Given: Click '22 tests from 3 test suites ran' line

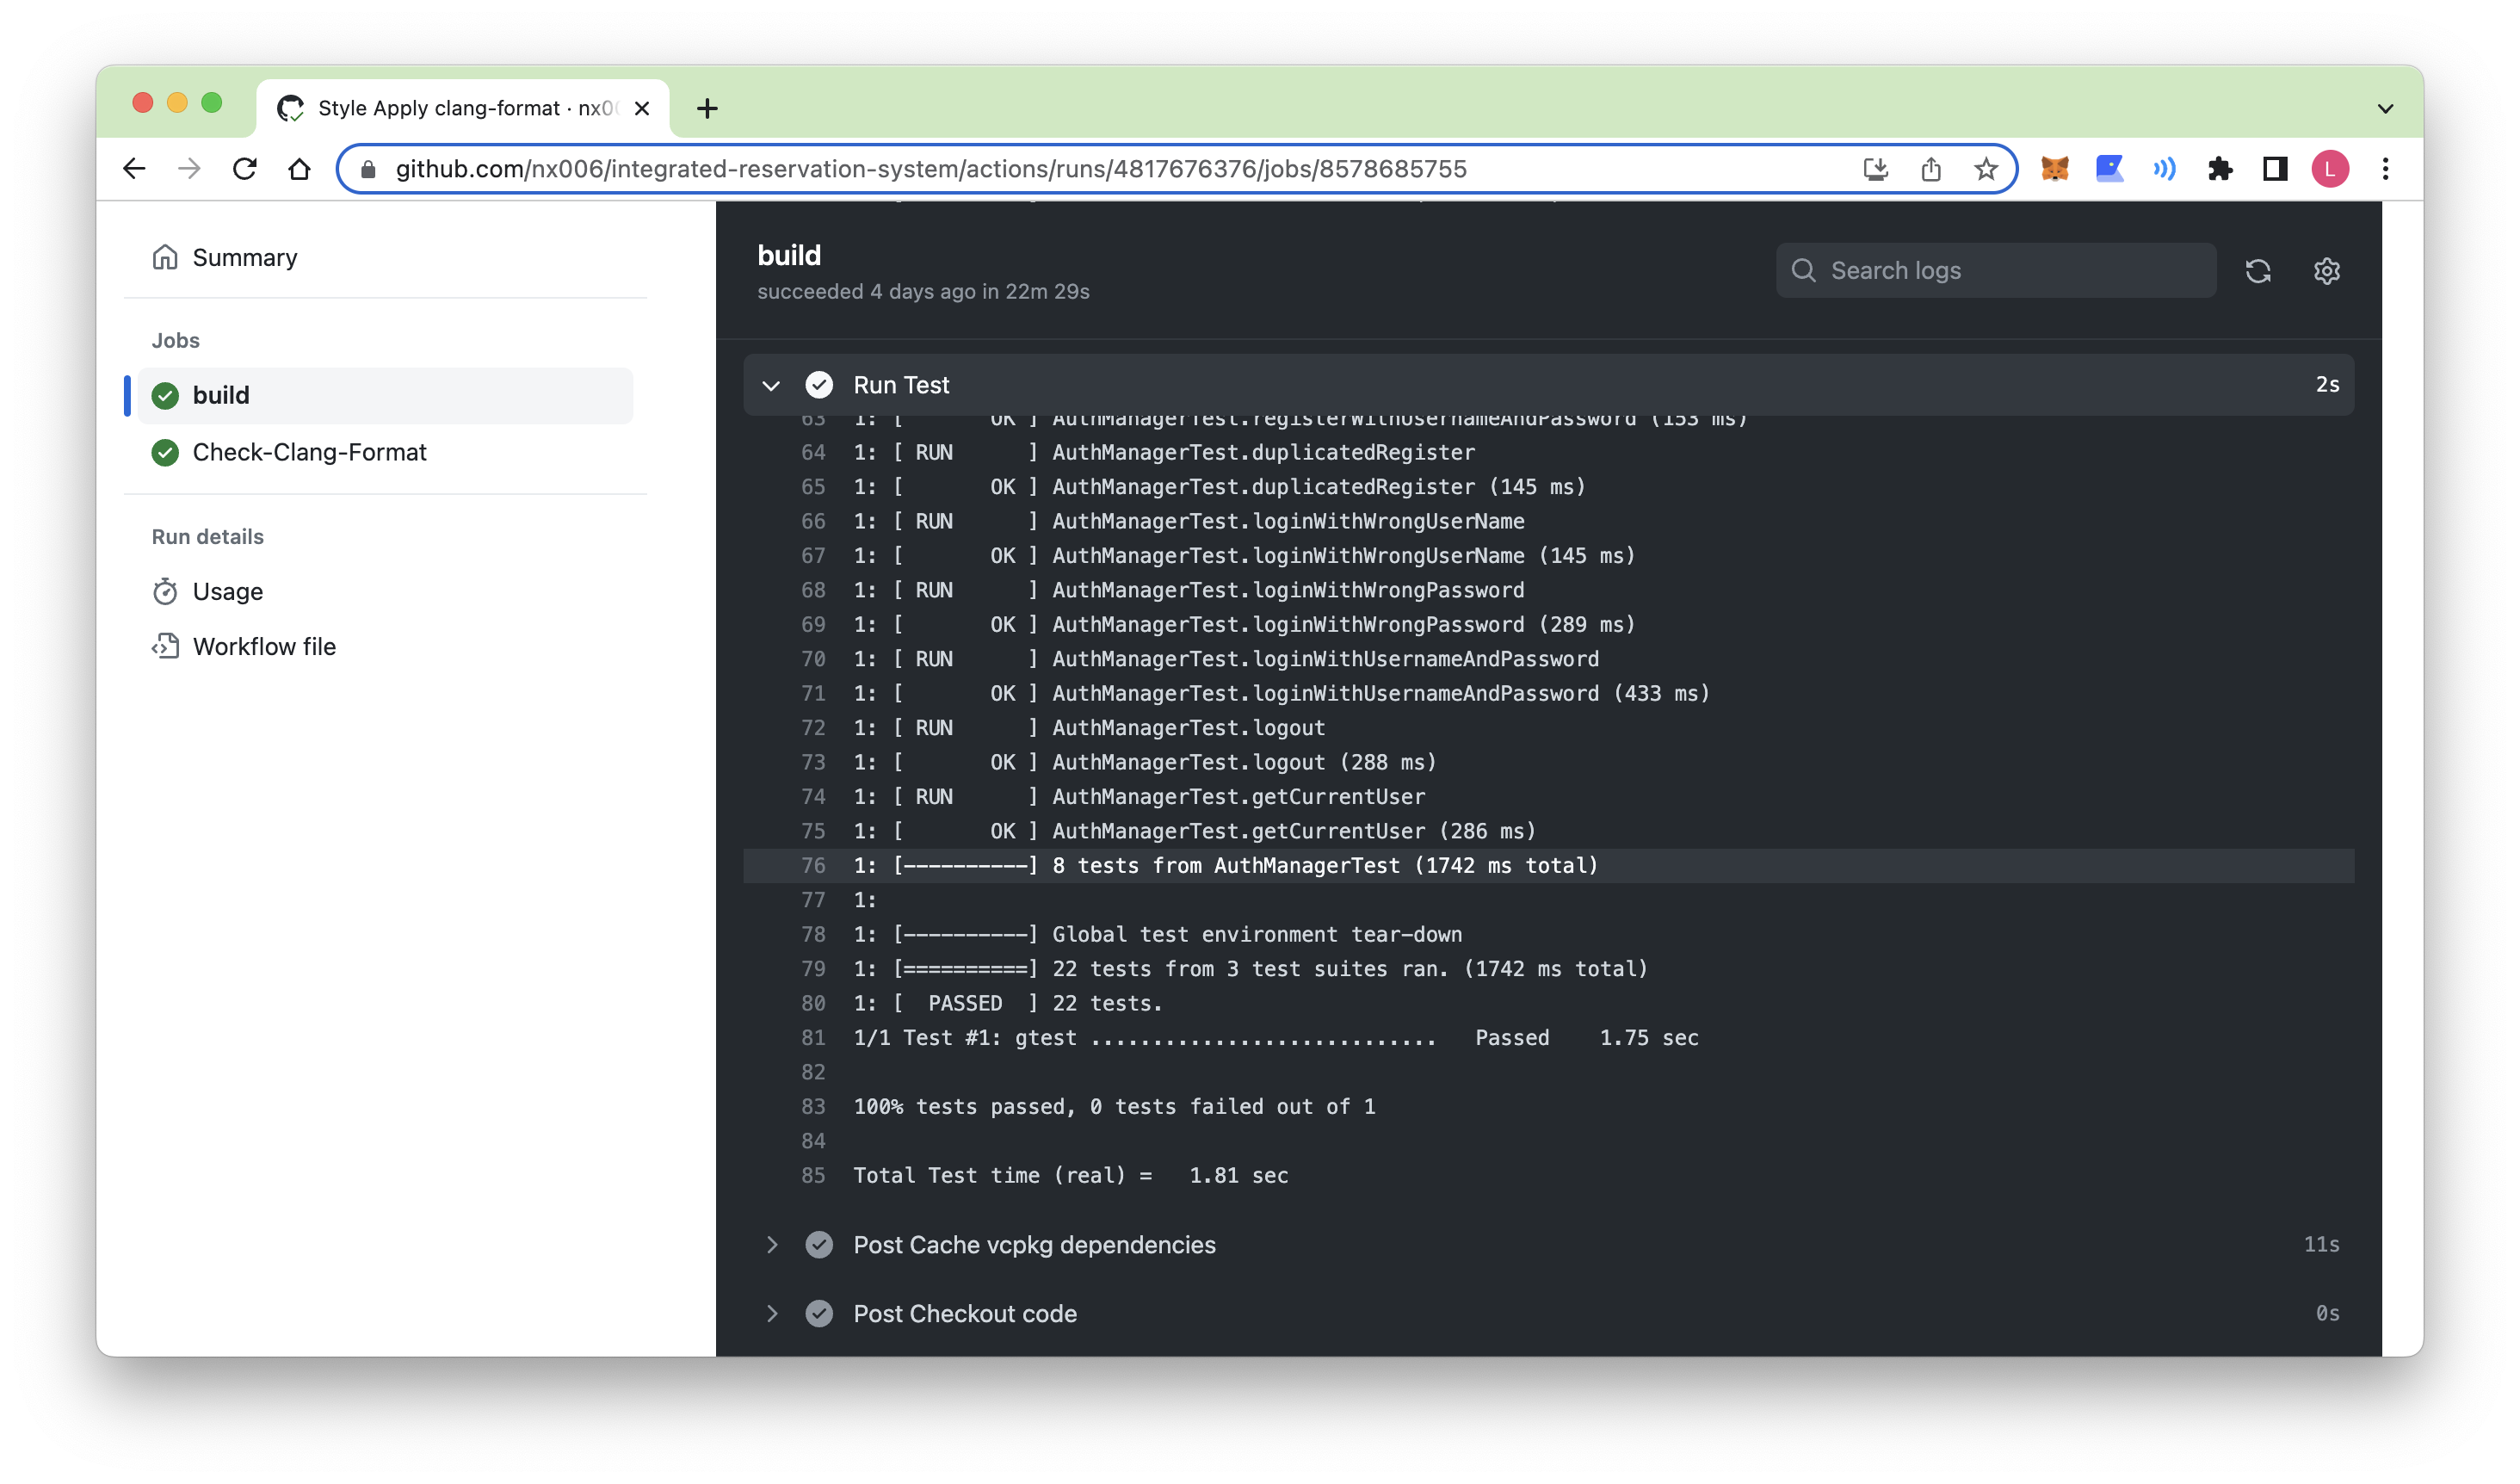Looking at the screenshot, I should pos(1250,969).
